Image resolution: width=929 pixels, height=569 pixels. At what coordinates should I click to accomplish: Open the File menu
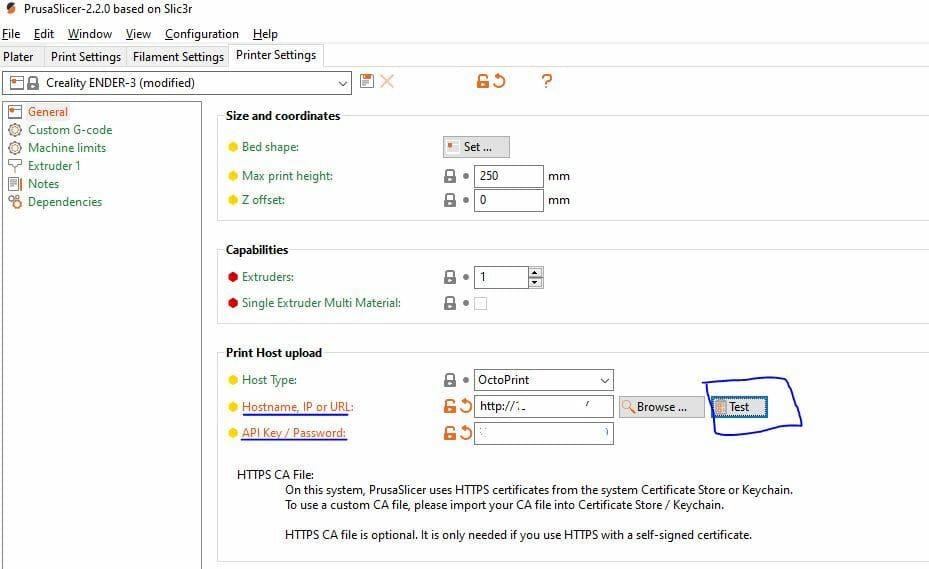(11, 34)
